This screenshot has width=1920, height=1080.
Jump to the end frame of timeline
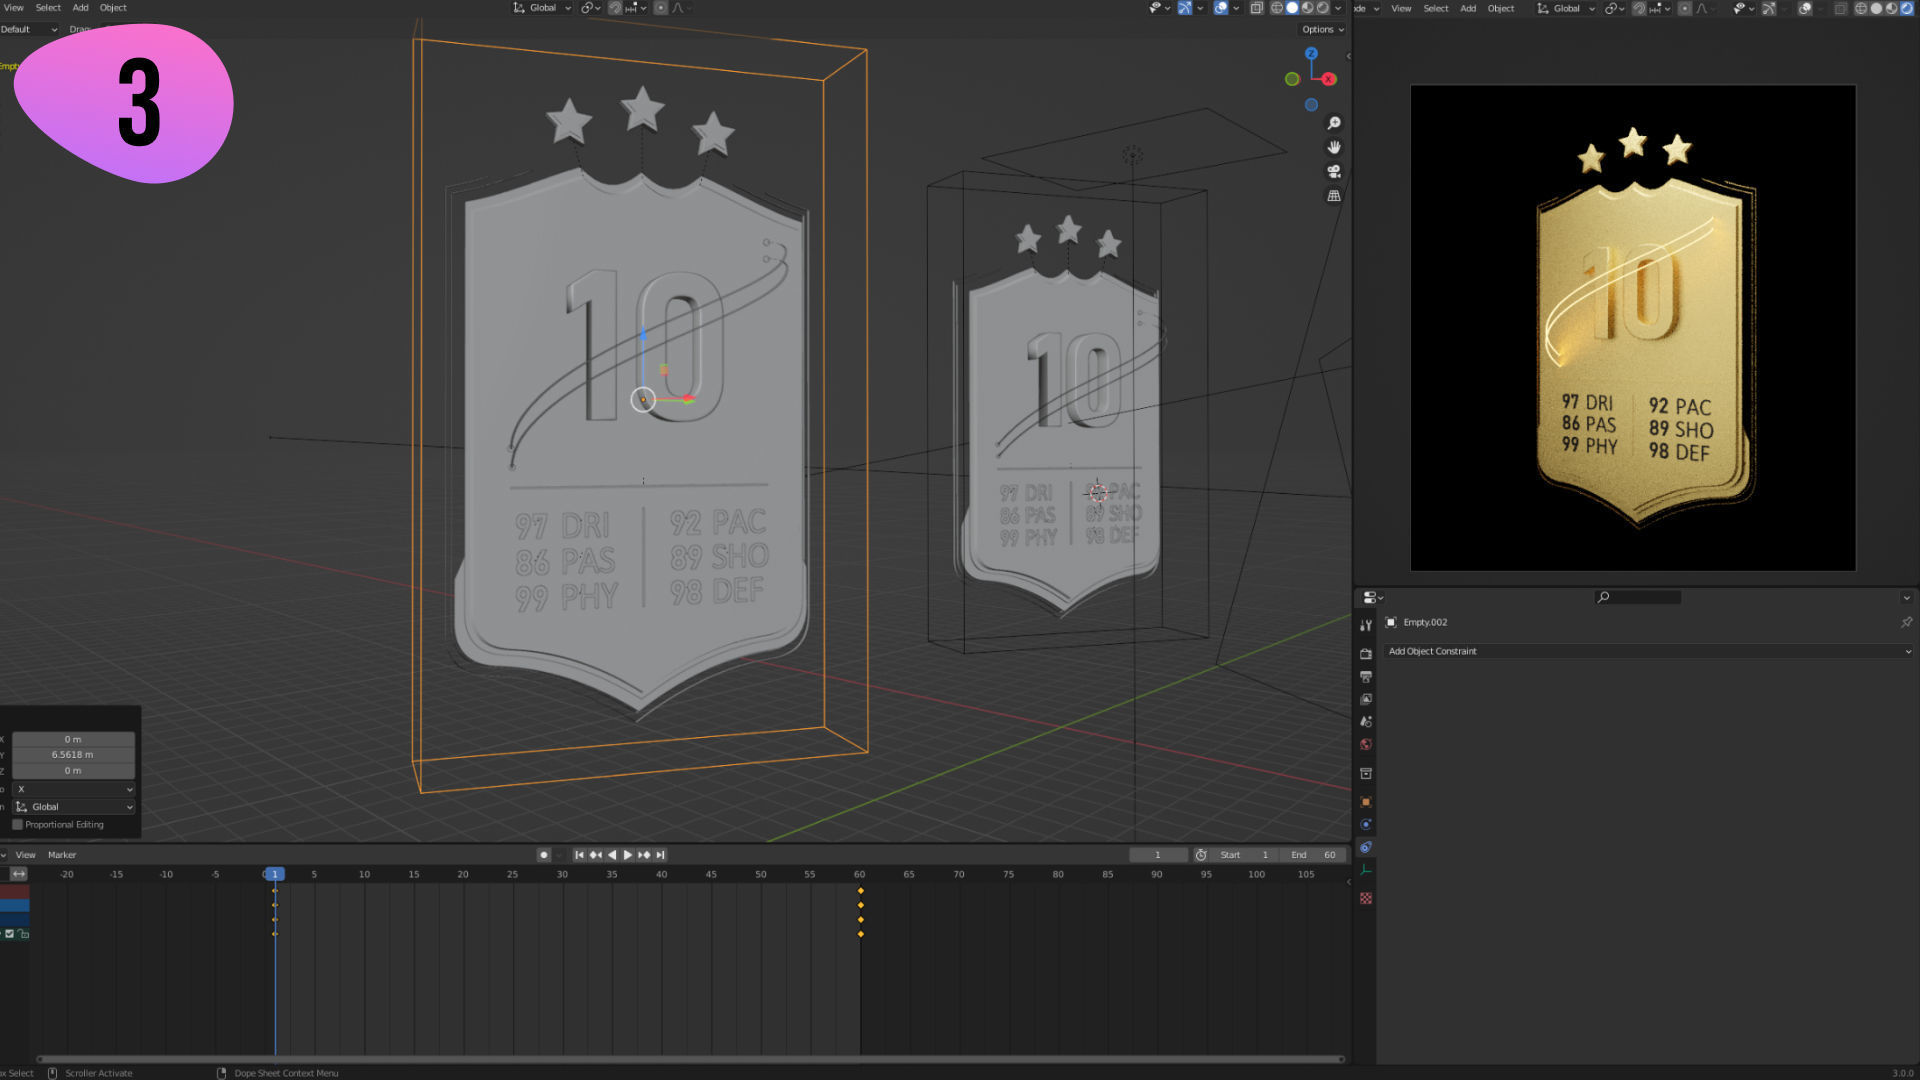click(x=660, y=855)
